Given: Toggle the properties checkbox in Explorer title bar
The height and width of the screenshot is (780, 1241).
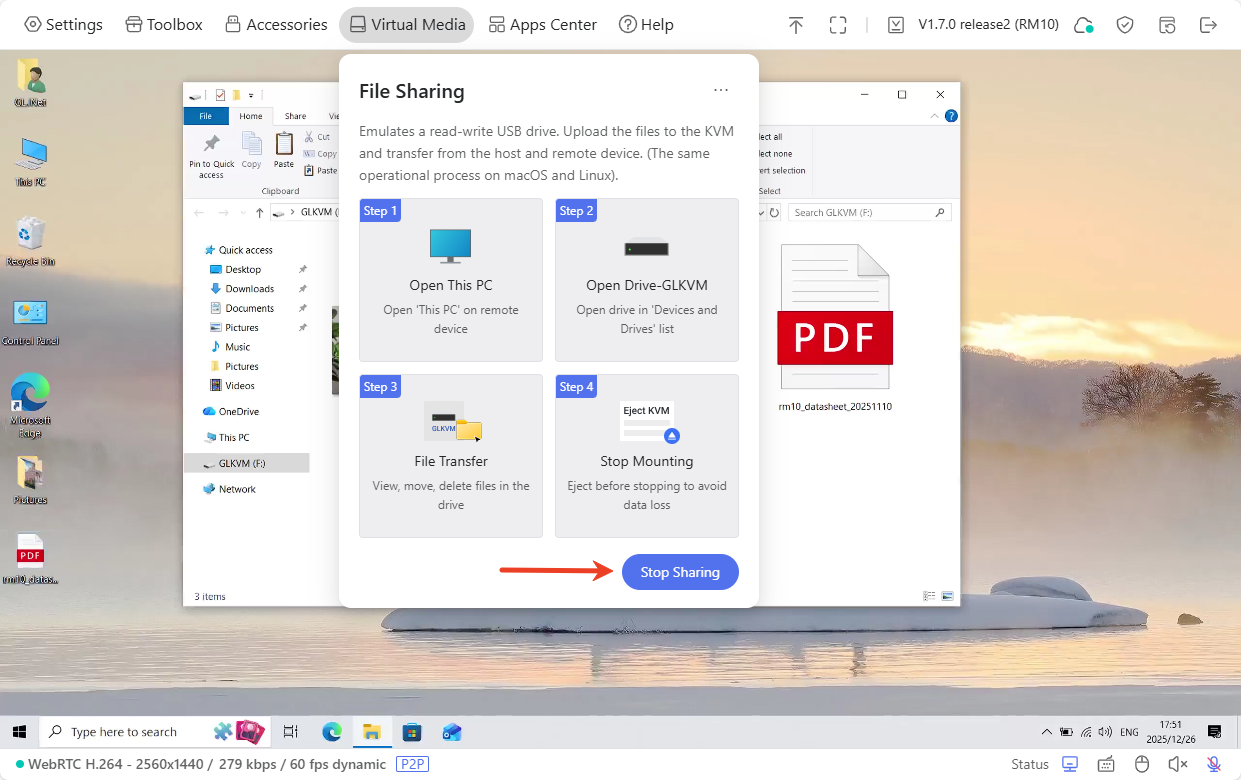Looking at the screenshot, I should [x=220, y=95].
